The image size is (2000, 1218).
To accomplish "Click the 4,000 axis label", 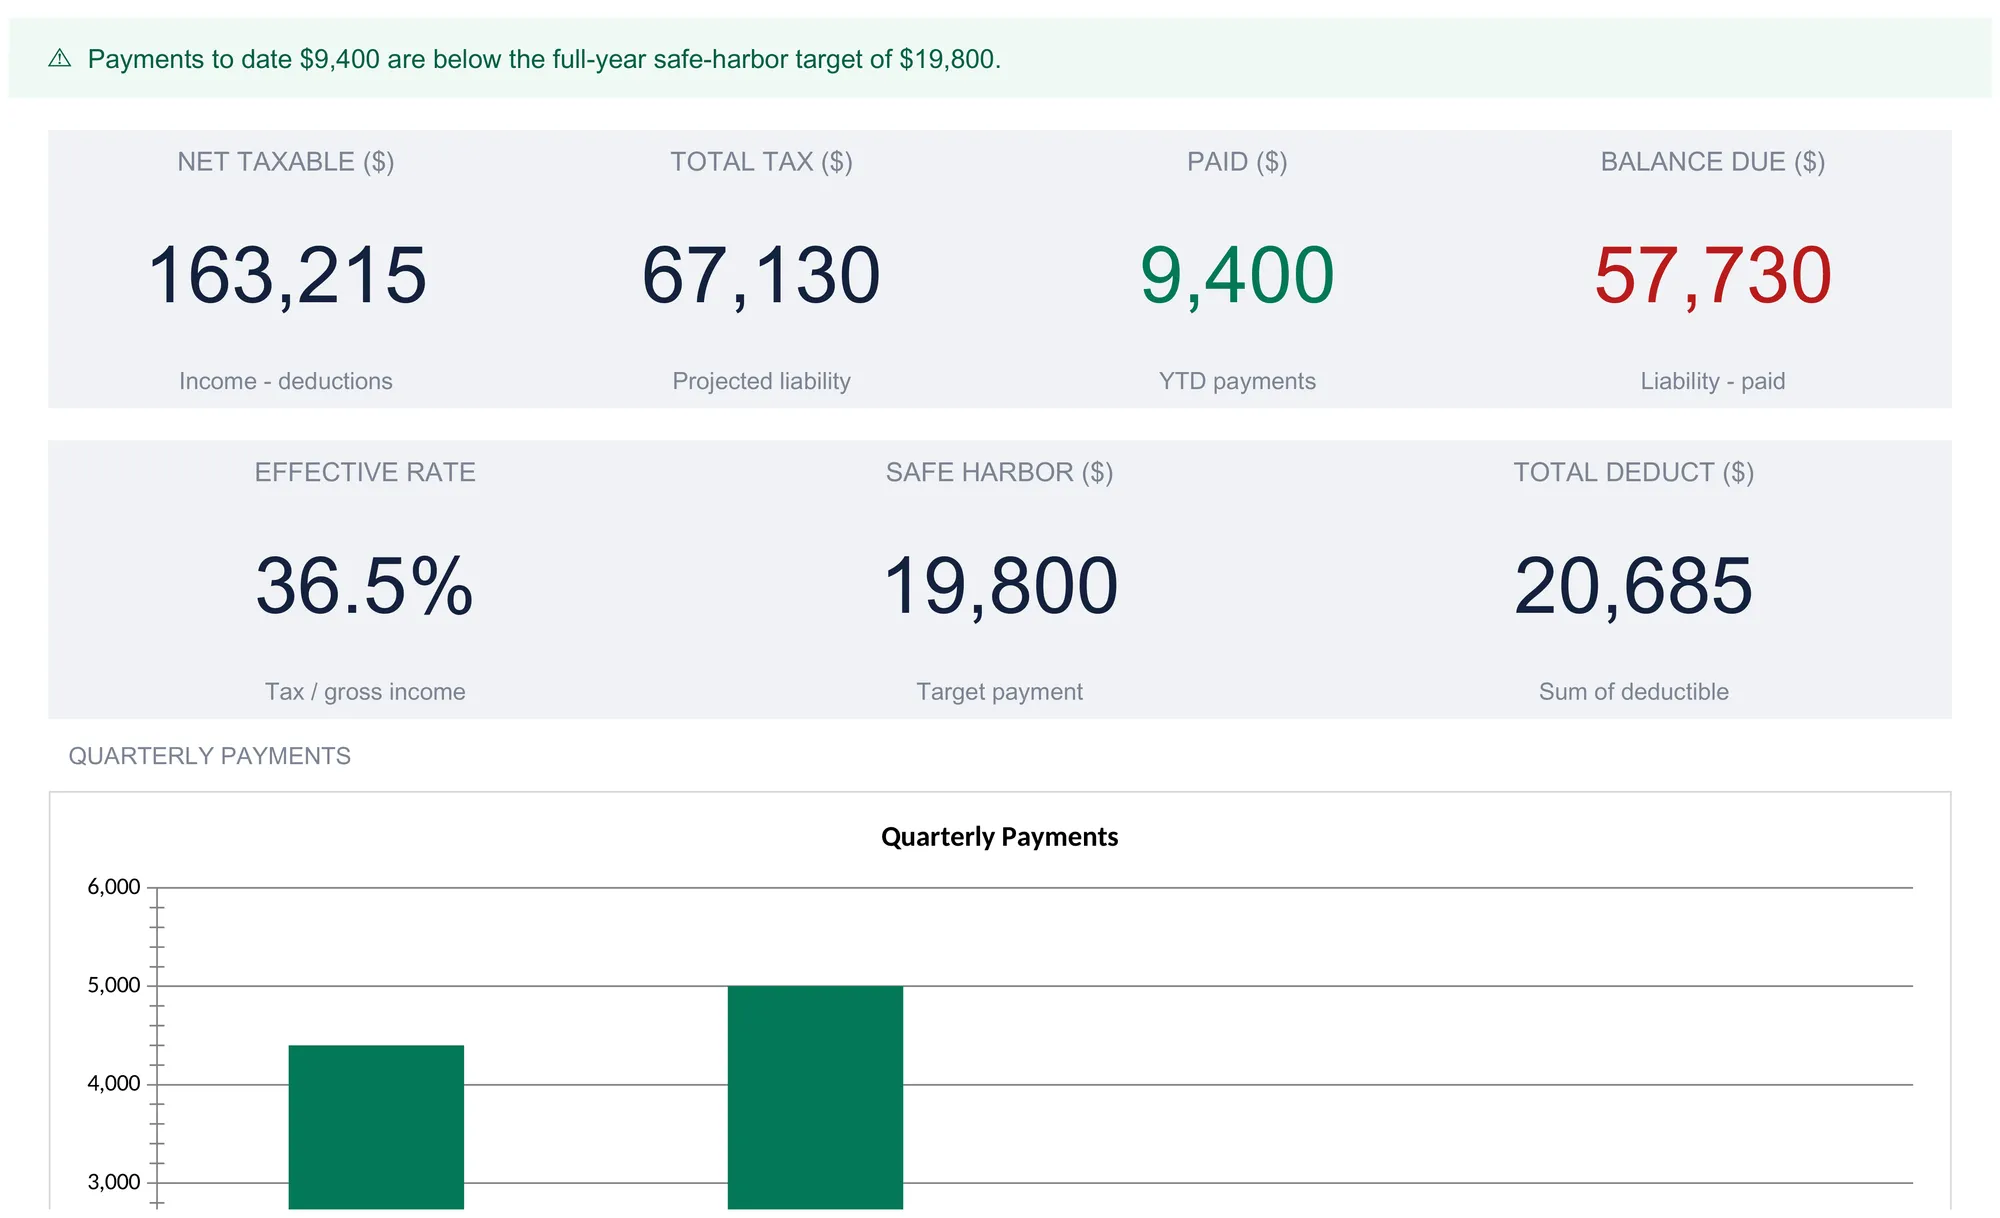I will tap(114, 1084).
